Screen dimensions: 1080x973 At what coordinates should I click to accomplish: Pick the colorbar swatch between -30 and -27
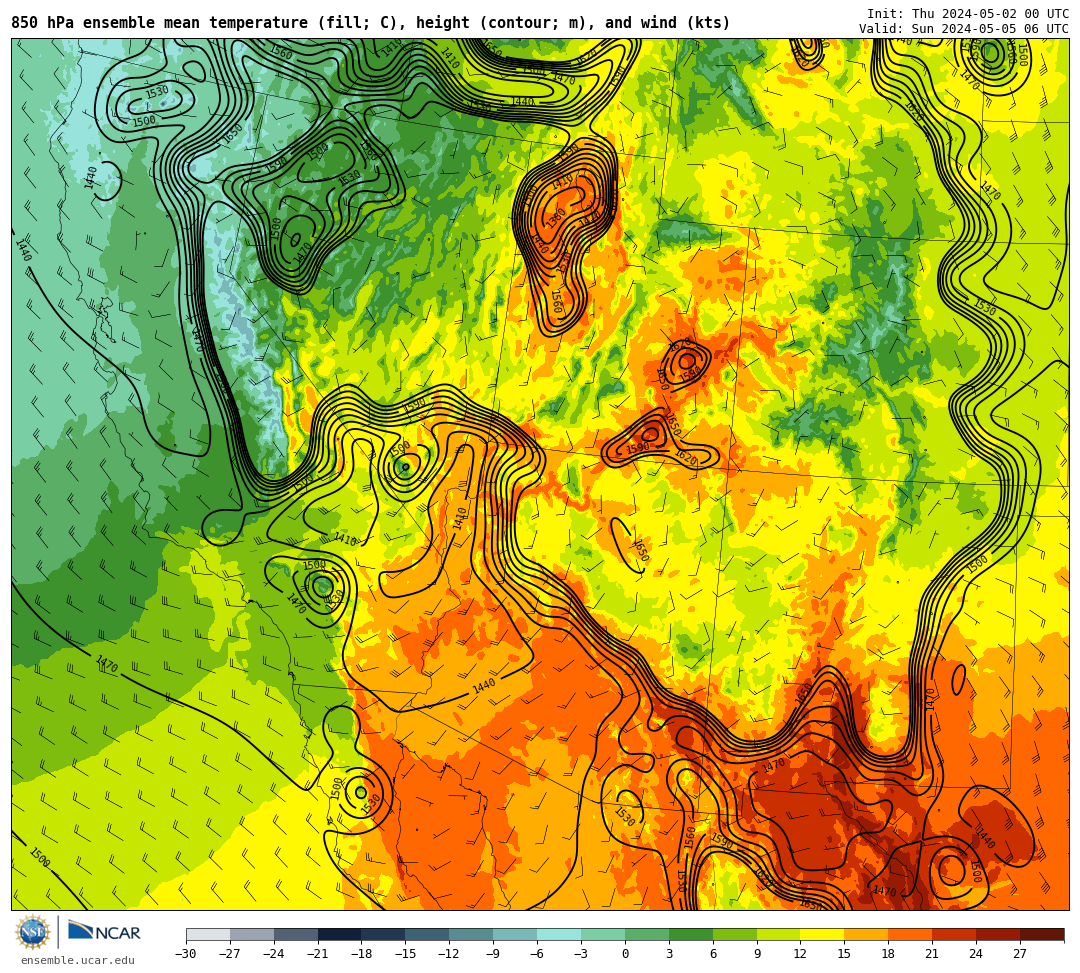pos(208,934)
